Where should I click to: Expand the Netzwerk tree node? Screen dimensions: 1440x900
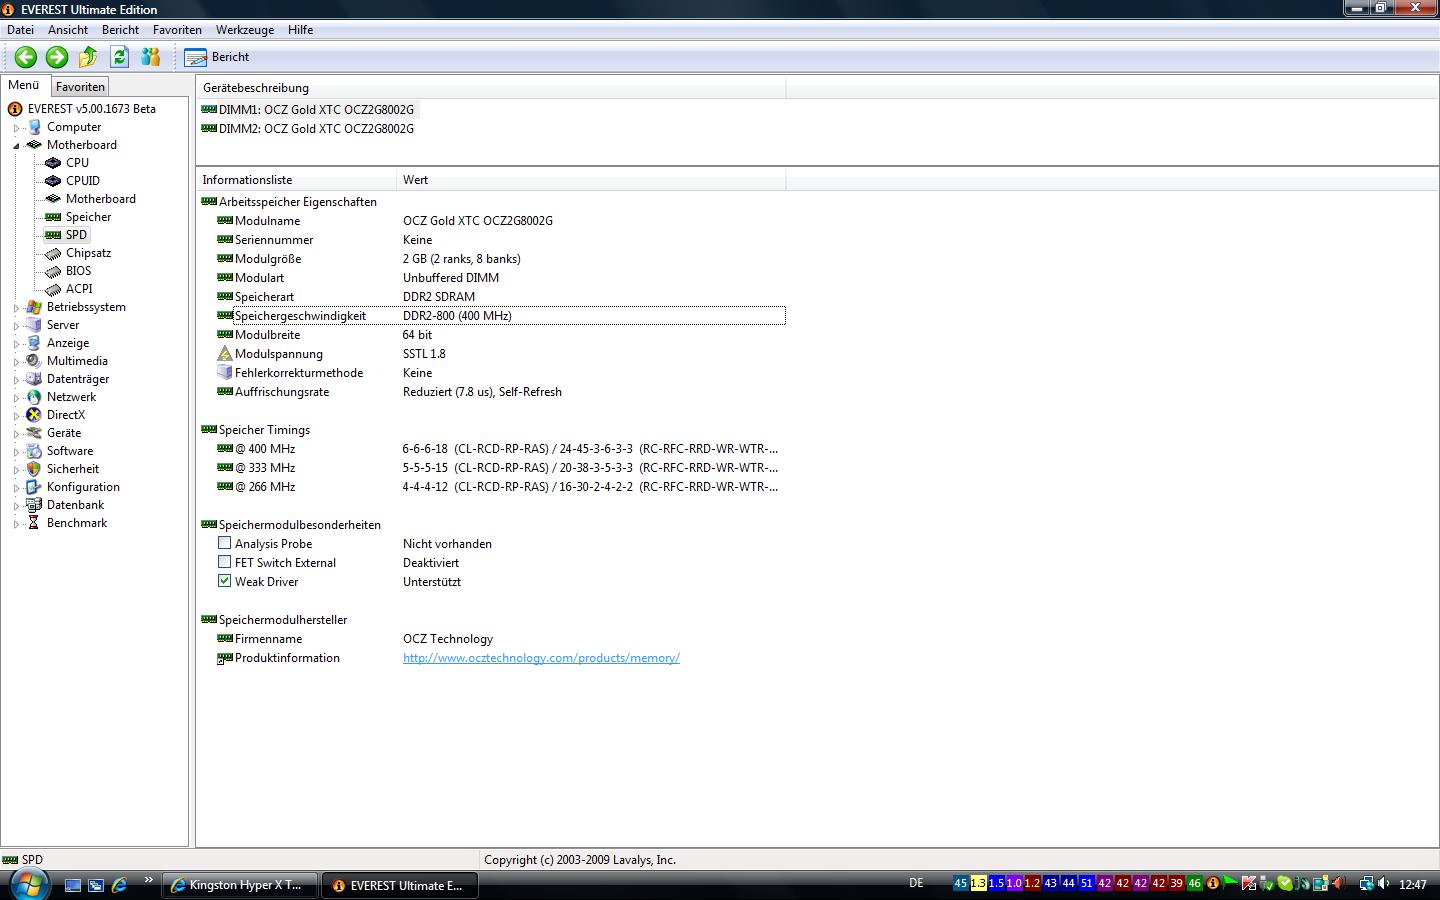[x=16, y=398]
